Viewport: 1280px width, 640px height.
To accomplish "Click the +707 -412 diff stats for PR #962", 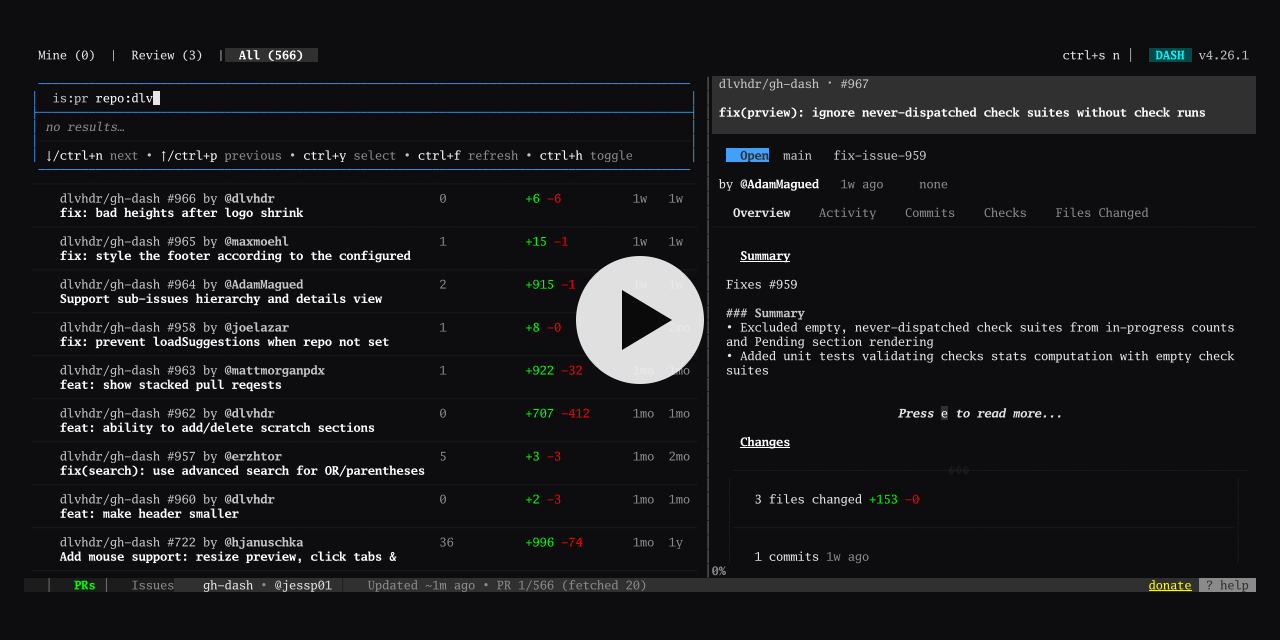I will [x=558, y=413].
